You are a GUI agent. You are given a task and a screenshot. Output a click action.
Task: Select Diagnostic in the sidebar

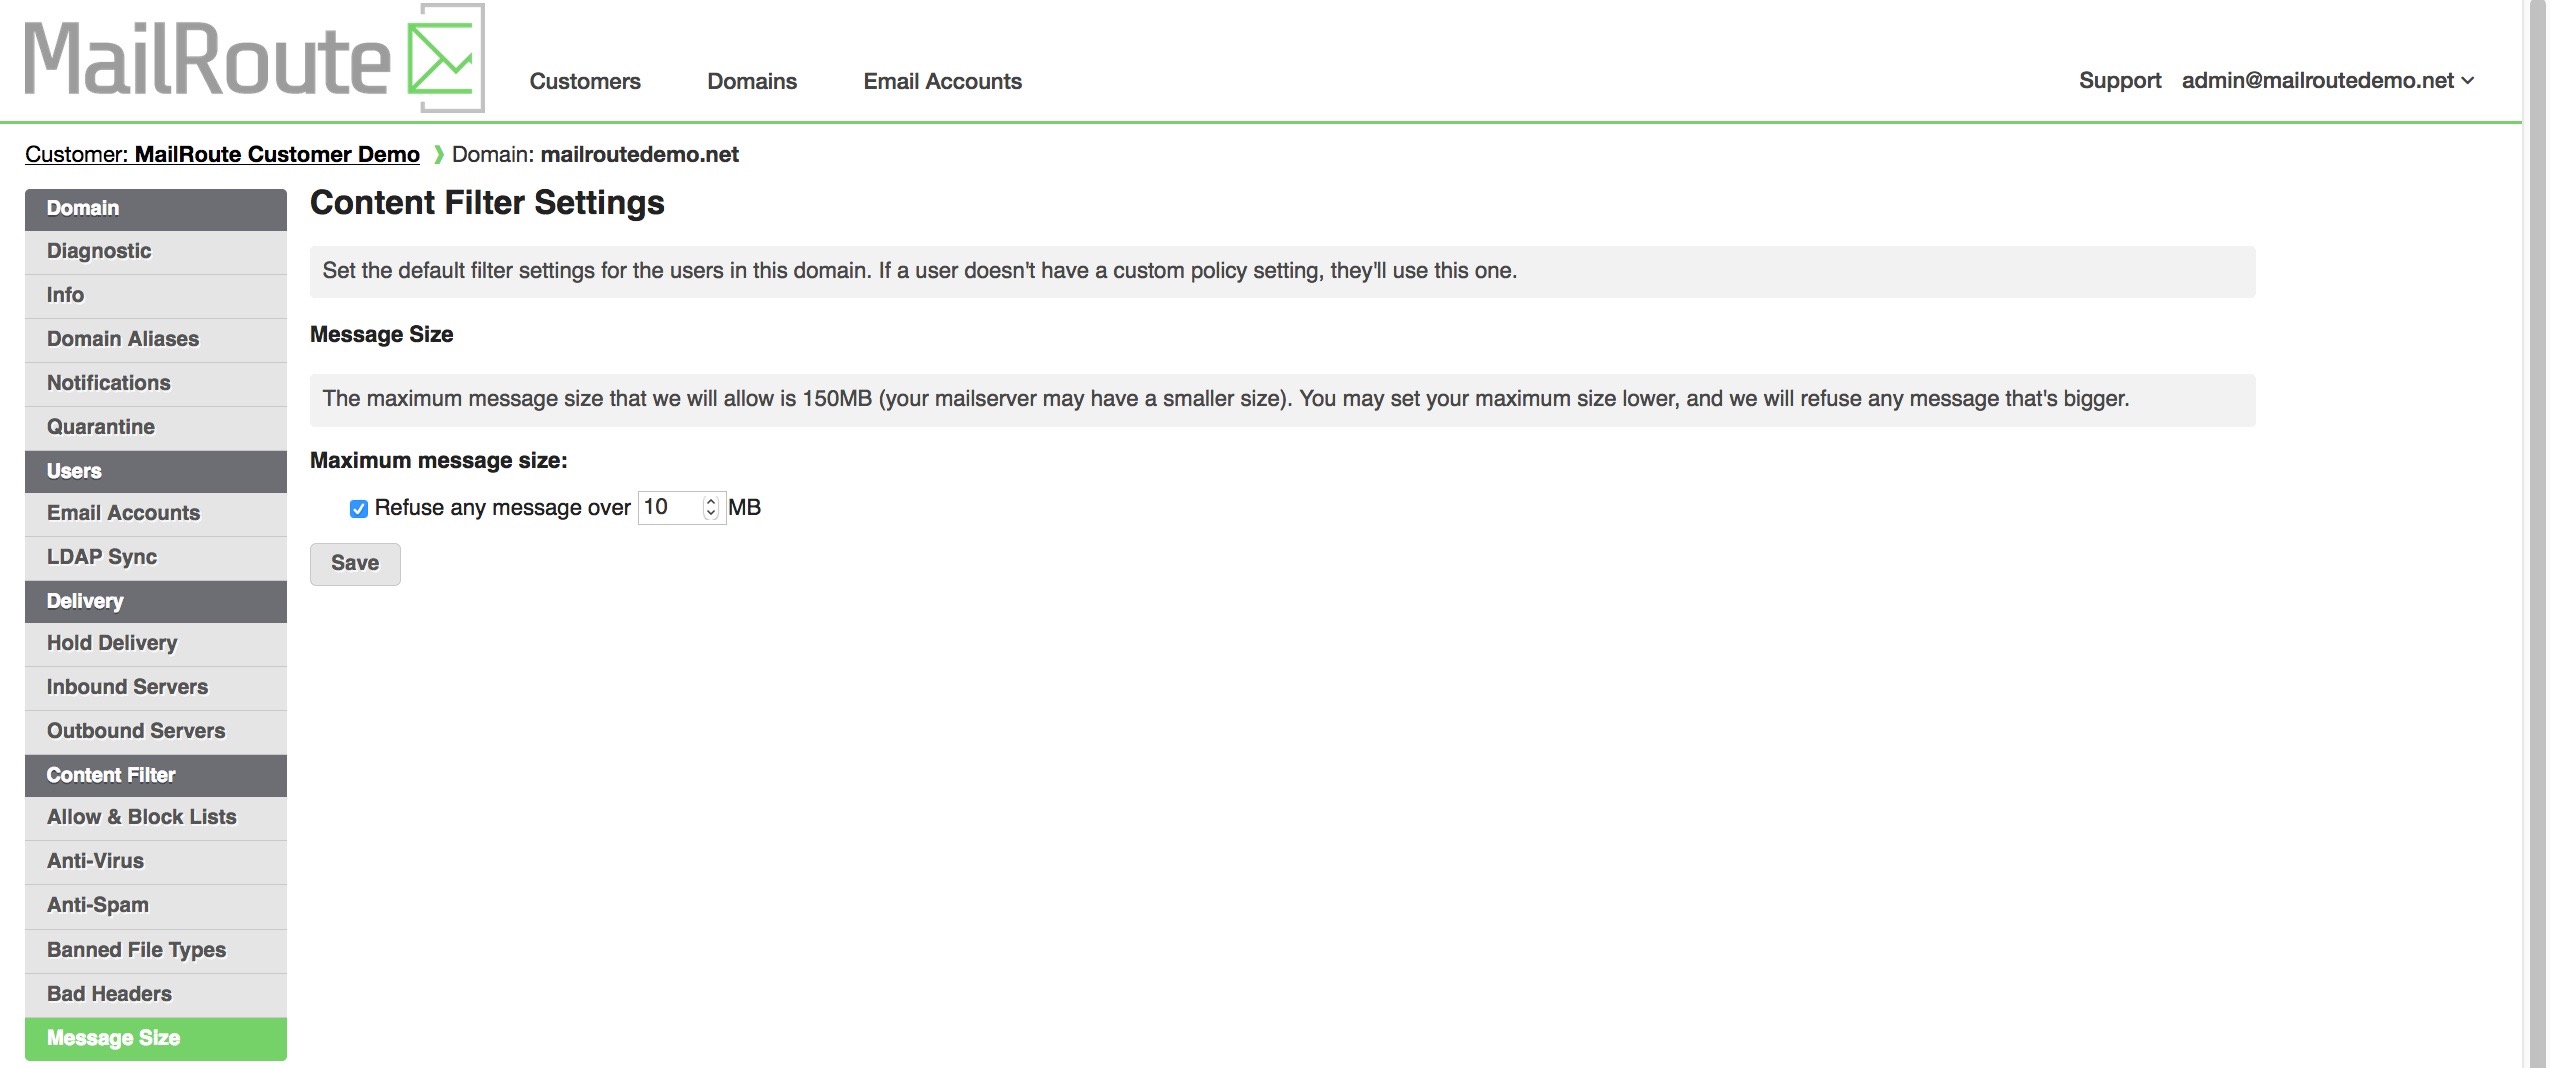coord(156,252)
